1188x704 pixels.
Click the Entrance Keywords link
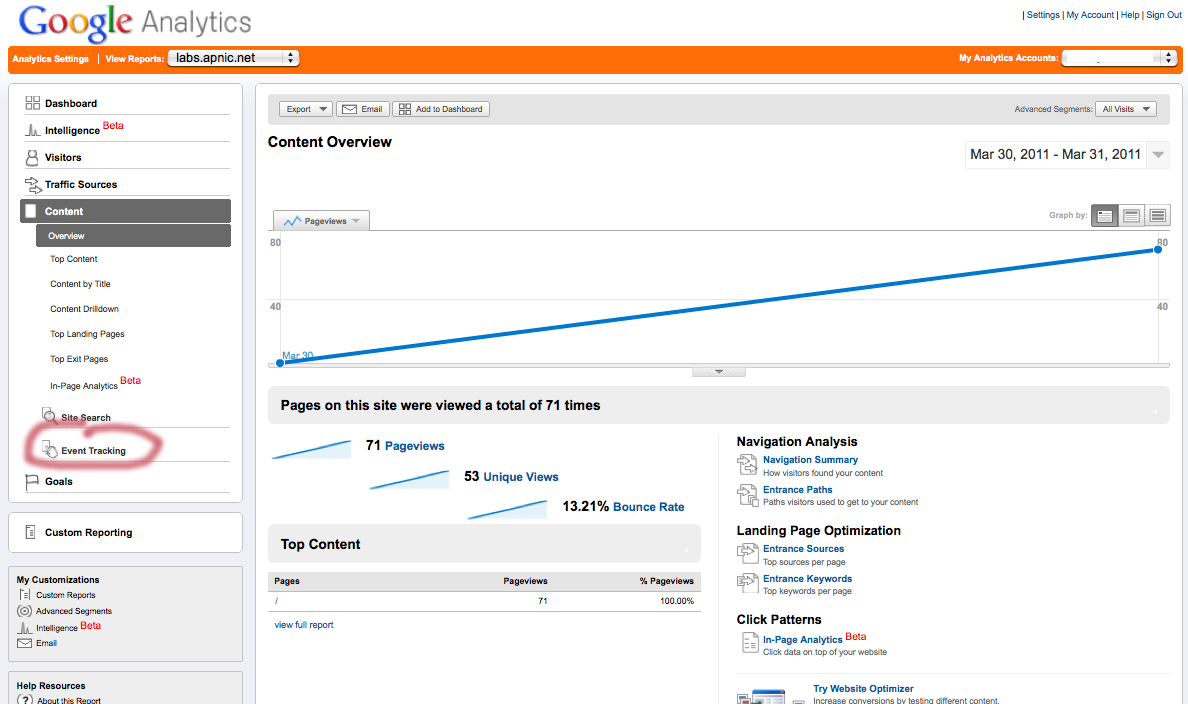(x=807, y=579)
